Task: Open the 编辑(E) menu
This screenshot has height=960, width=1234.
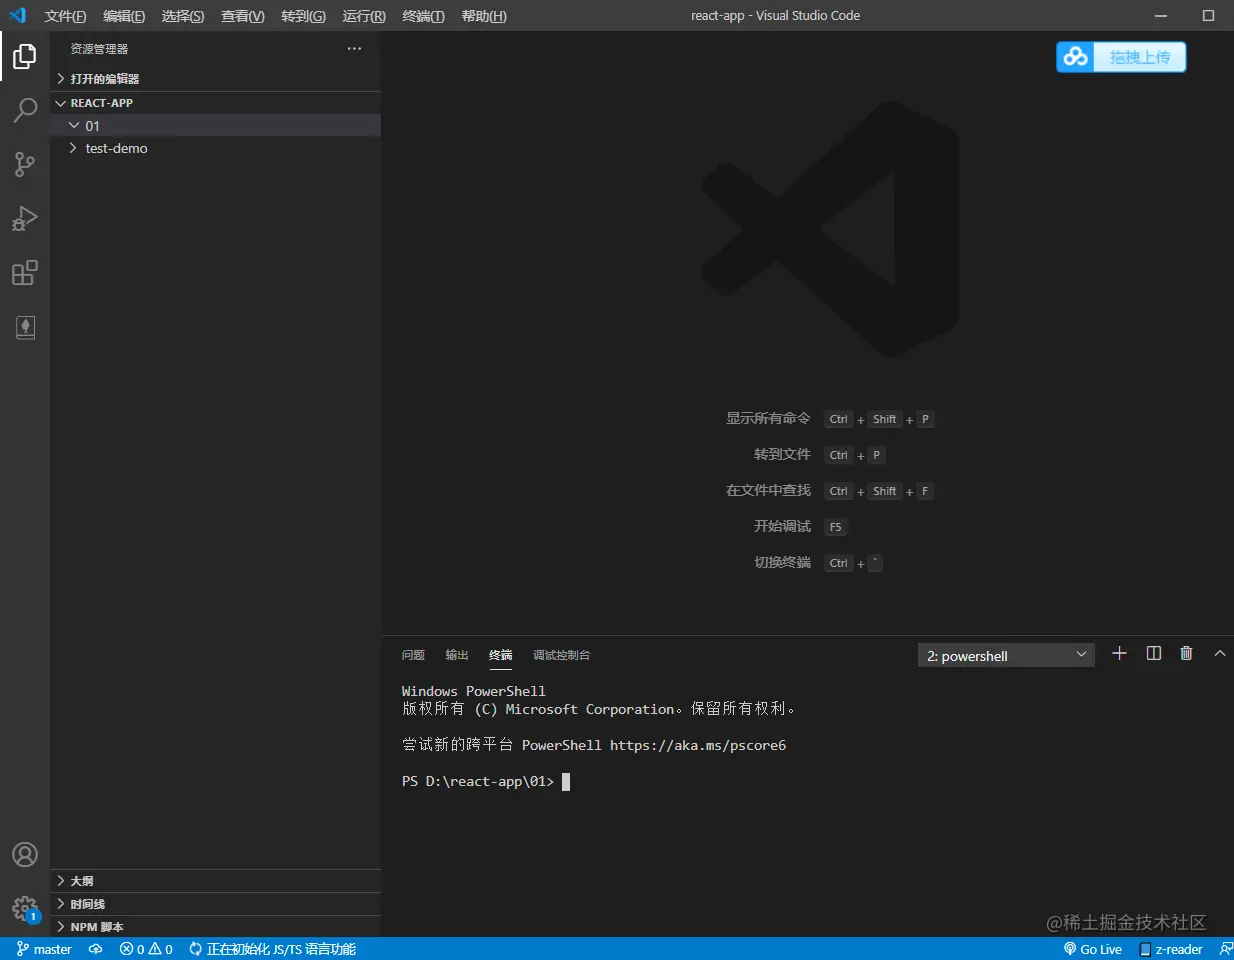Action: coord(124,16)
